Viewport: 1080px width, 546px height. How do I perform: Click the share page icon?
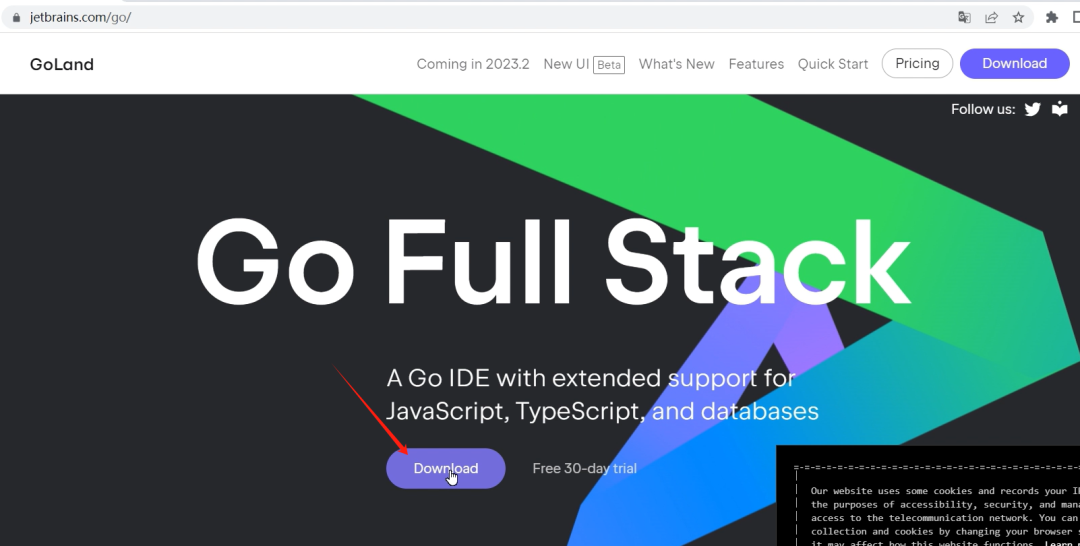point(991,18)
